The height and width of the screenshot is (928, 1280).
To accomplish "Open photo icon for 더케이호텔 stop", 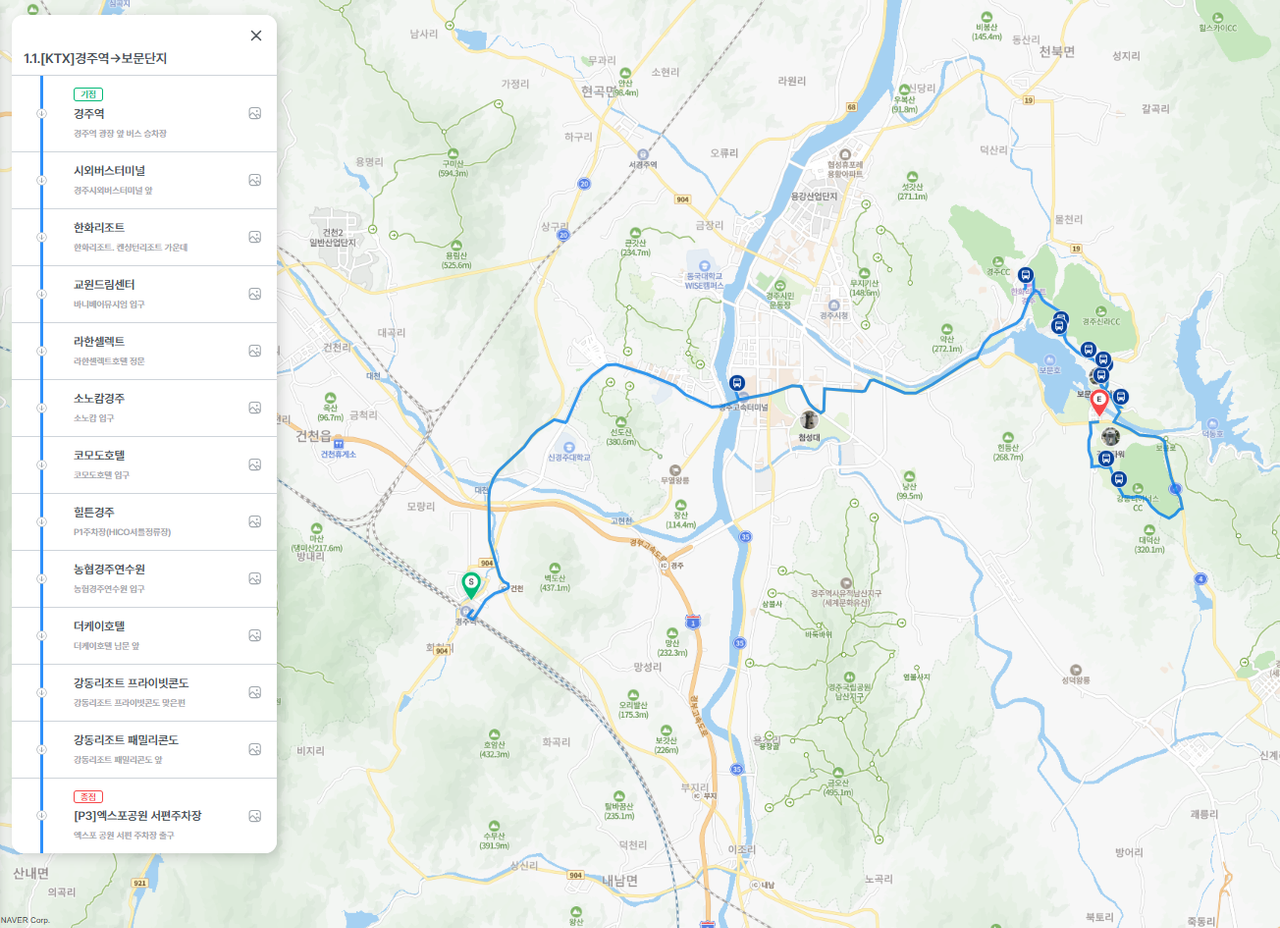I will [255, 636].
